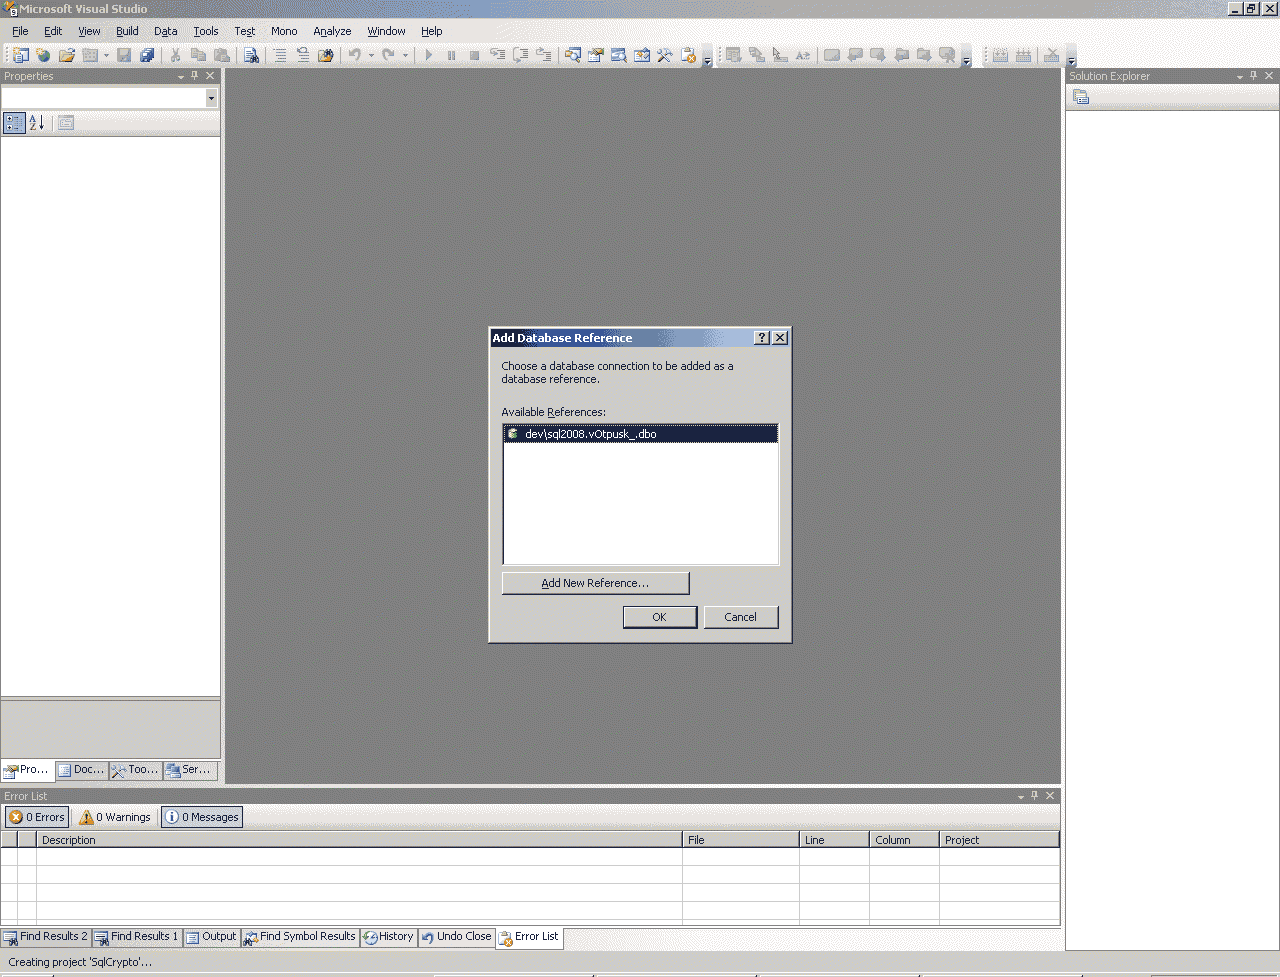This screenshot has height=977, width=1280.
Task: Toggle auto-hide pin on Error List panel
Action: 1035,796
